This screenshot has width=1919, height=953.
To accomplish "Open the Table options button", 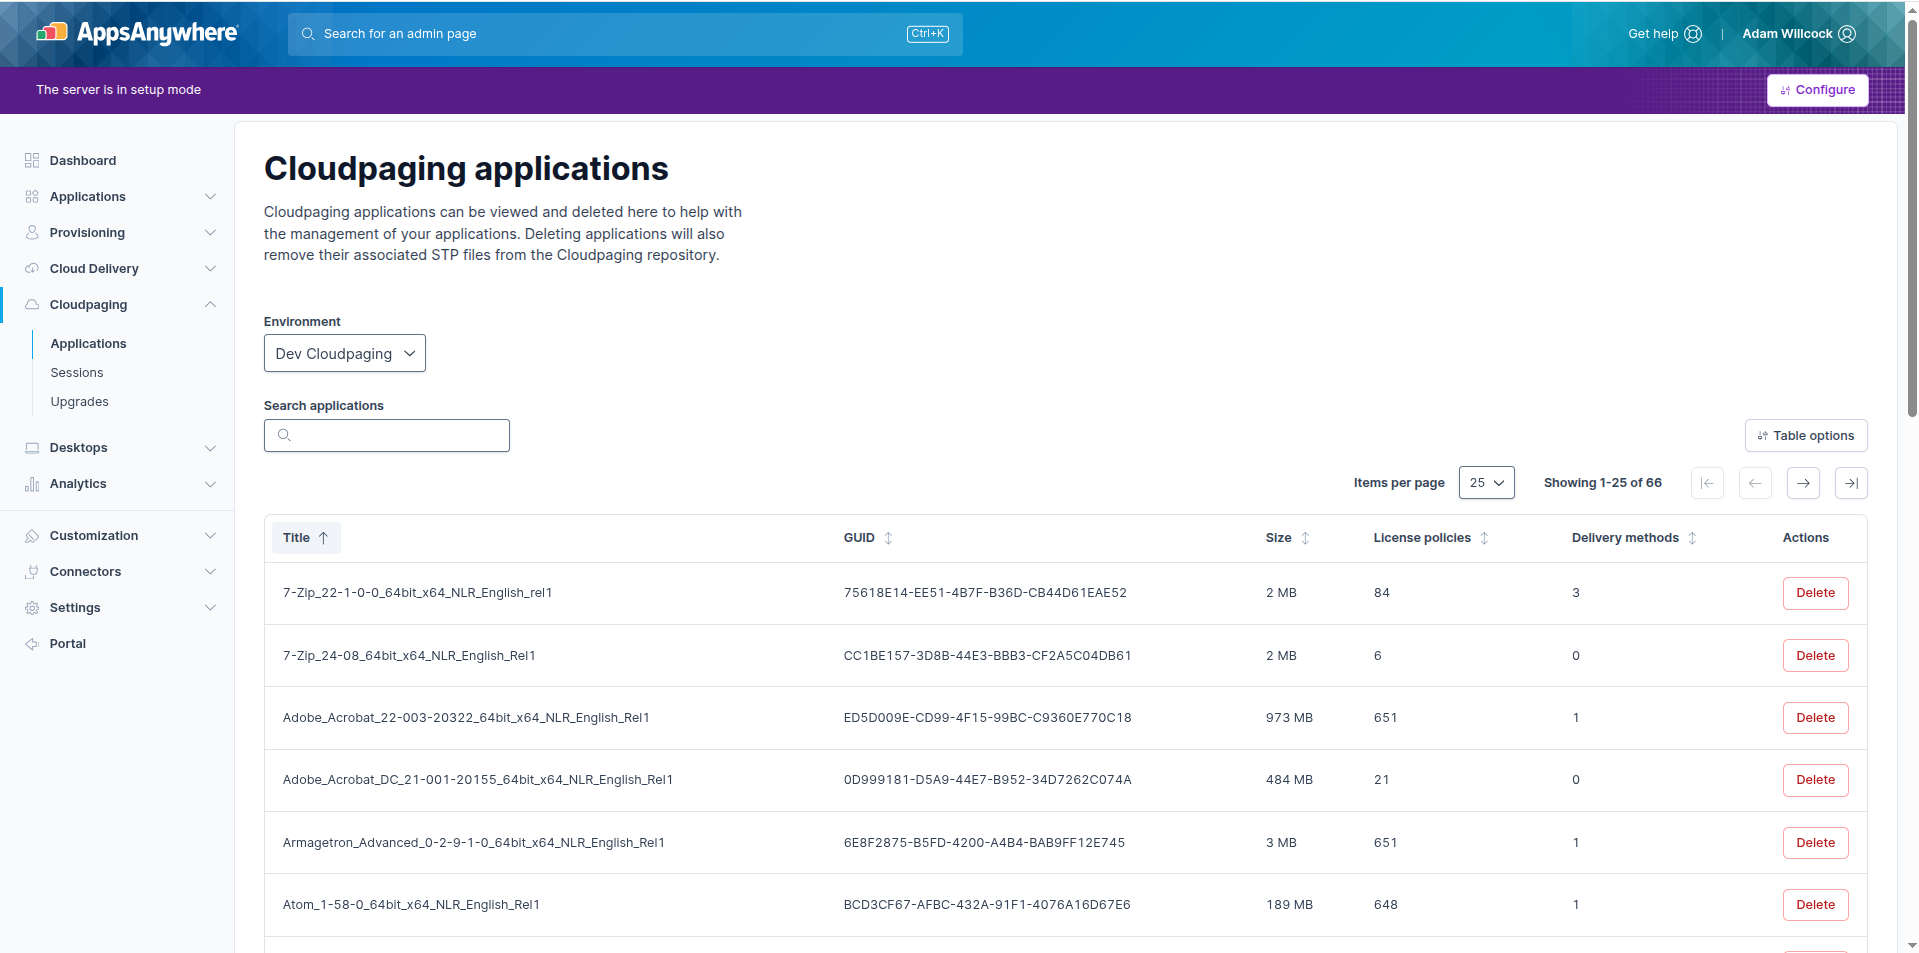I will (1805, 436).
